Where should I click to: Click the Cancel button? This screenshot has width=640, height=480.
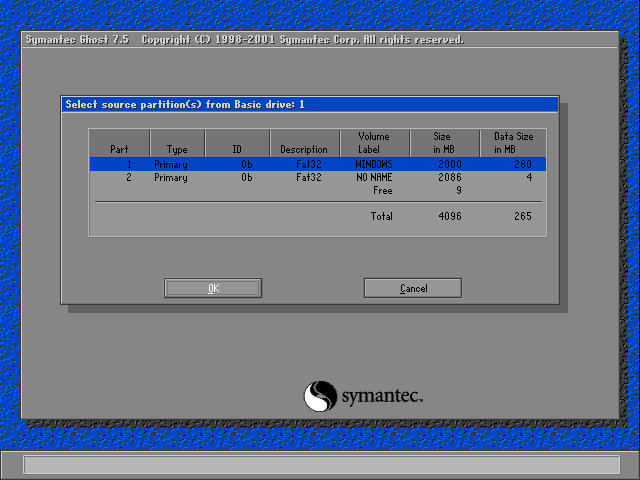point(413,288)
